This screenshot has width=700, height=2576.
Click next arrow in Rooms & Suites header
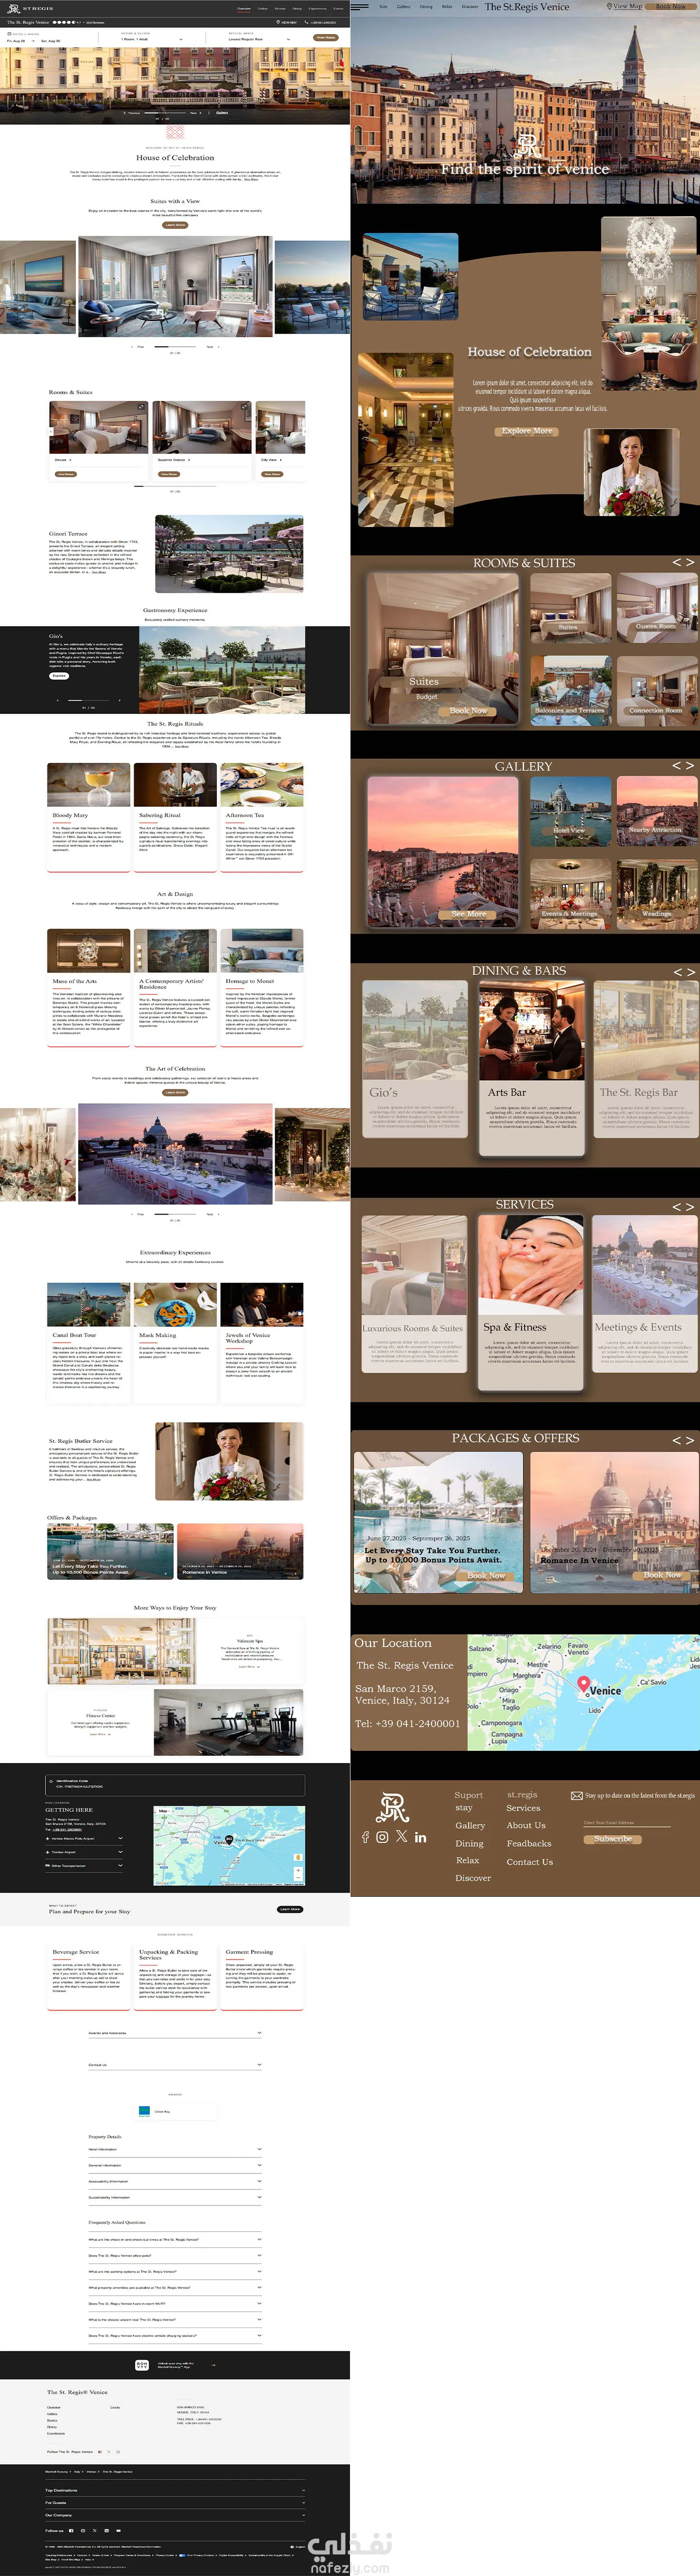689,562
